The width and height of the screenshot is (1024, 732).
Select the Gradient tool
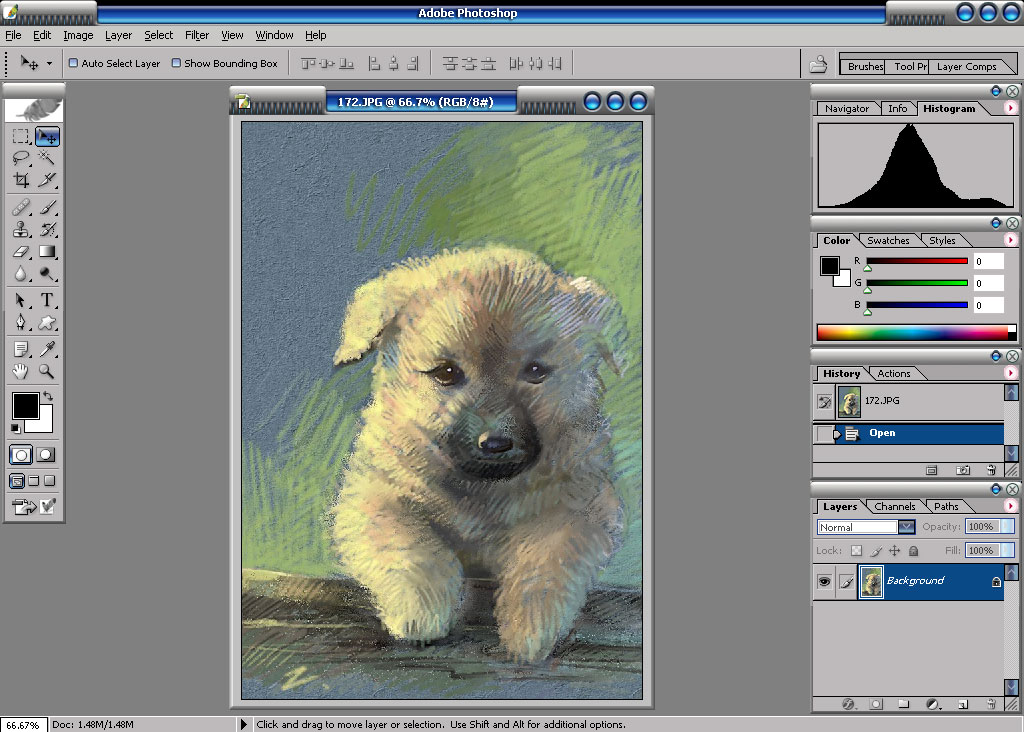coord(47,251)
